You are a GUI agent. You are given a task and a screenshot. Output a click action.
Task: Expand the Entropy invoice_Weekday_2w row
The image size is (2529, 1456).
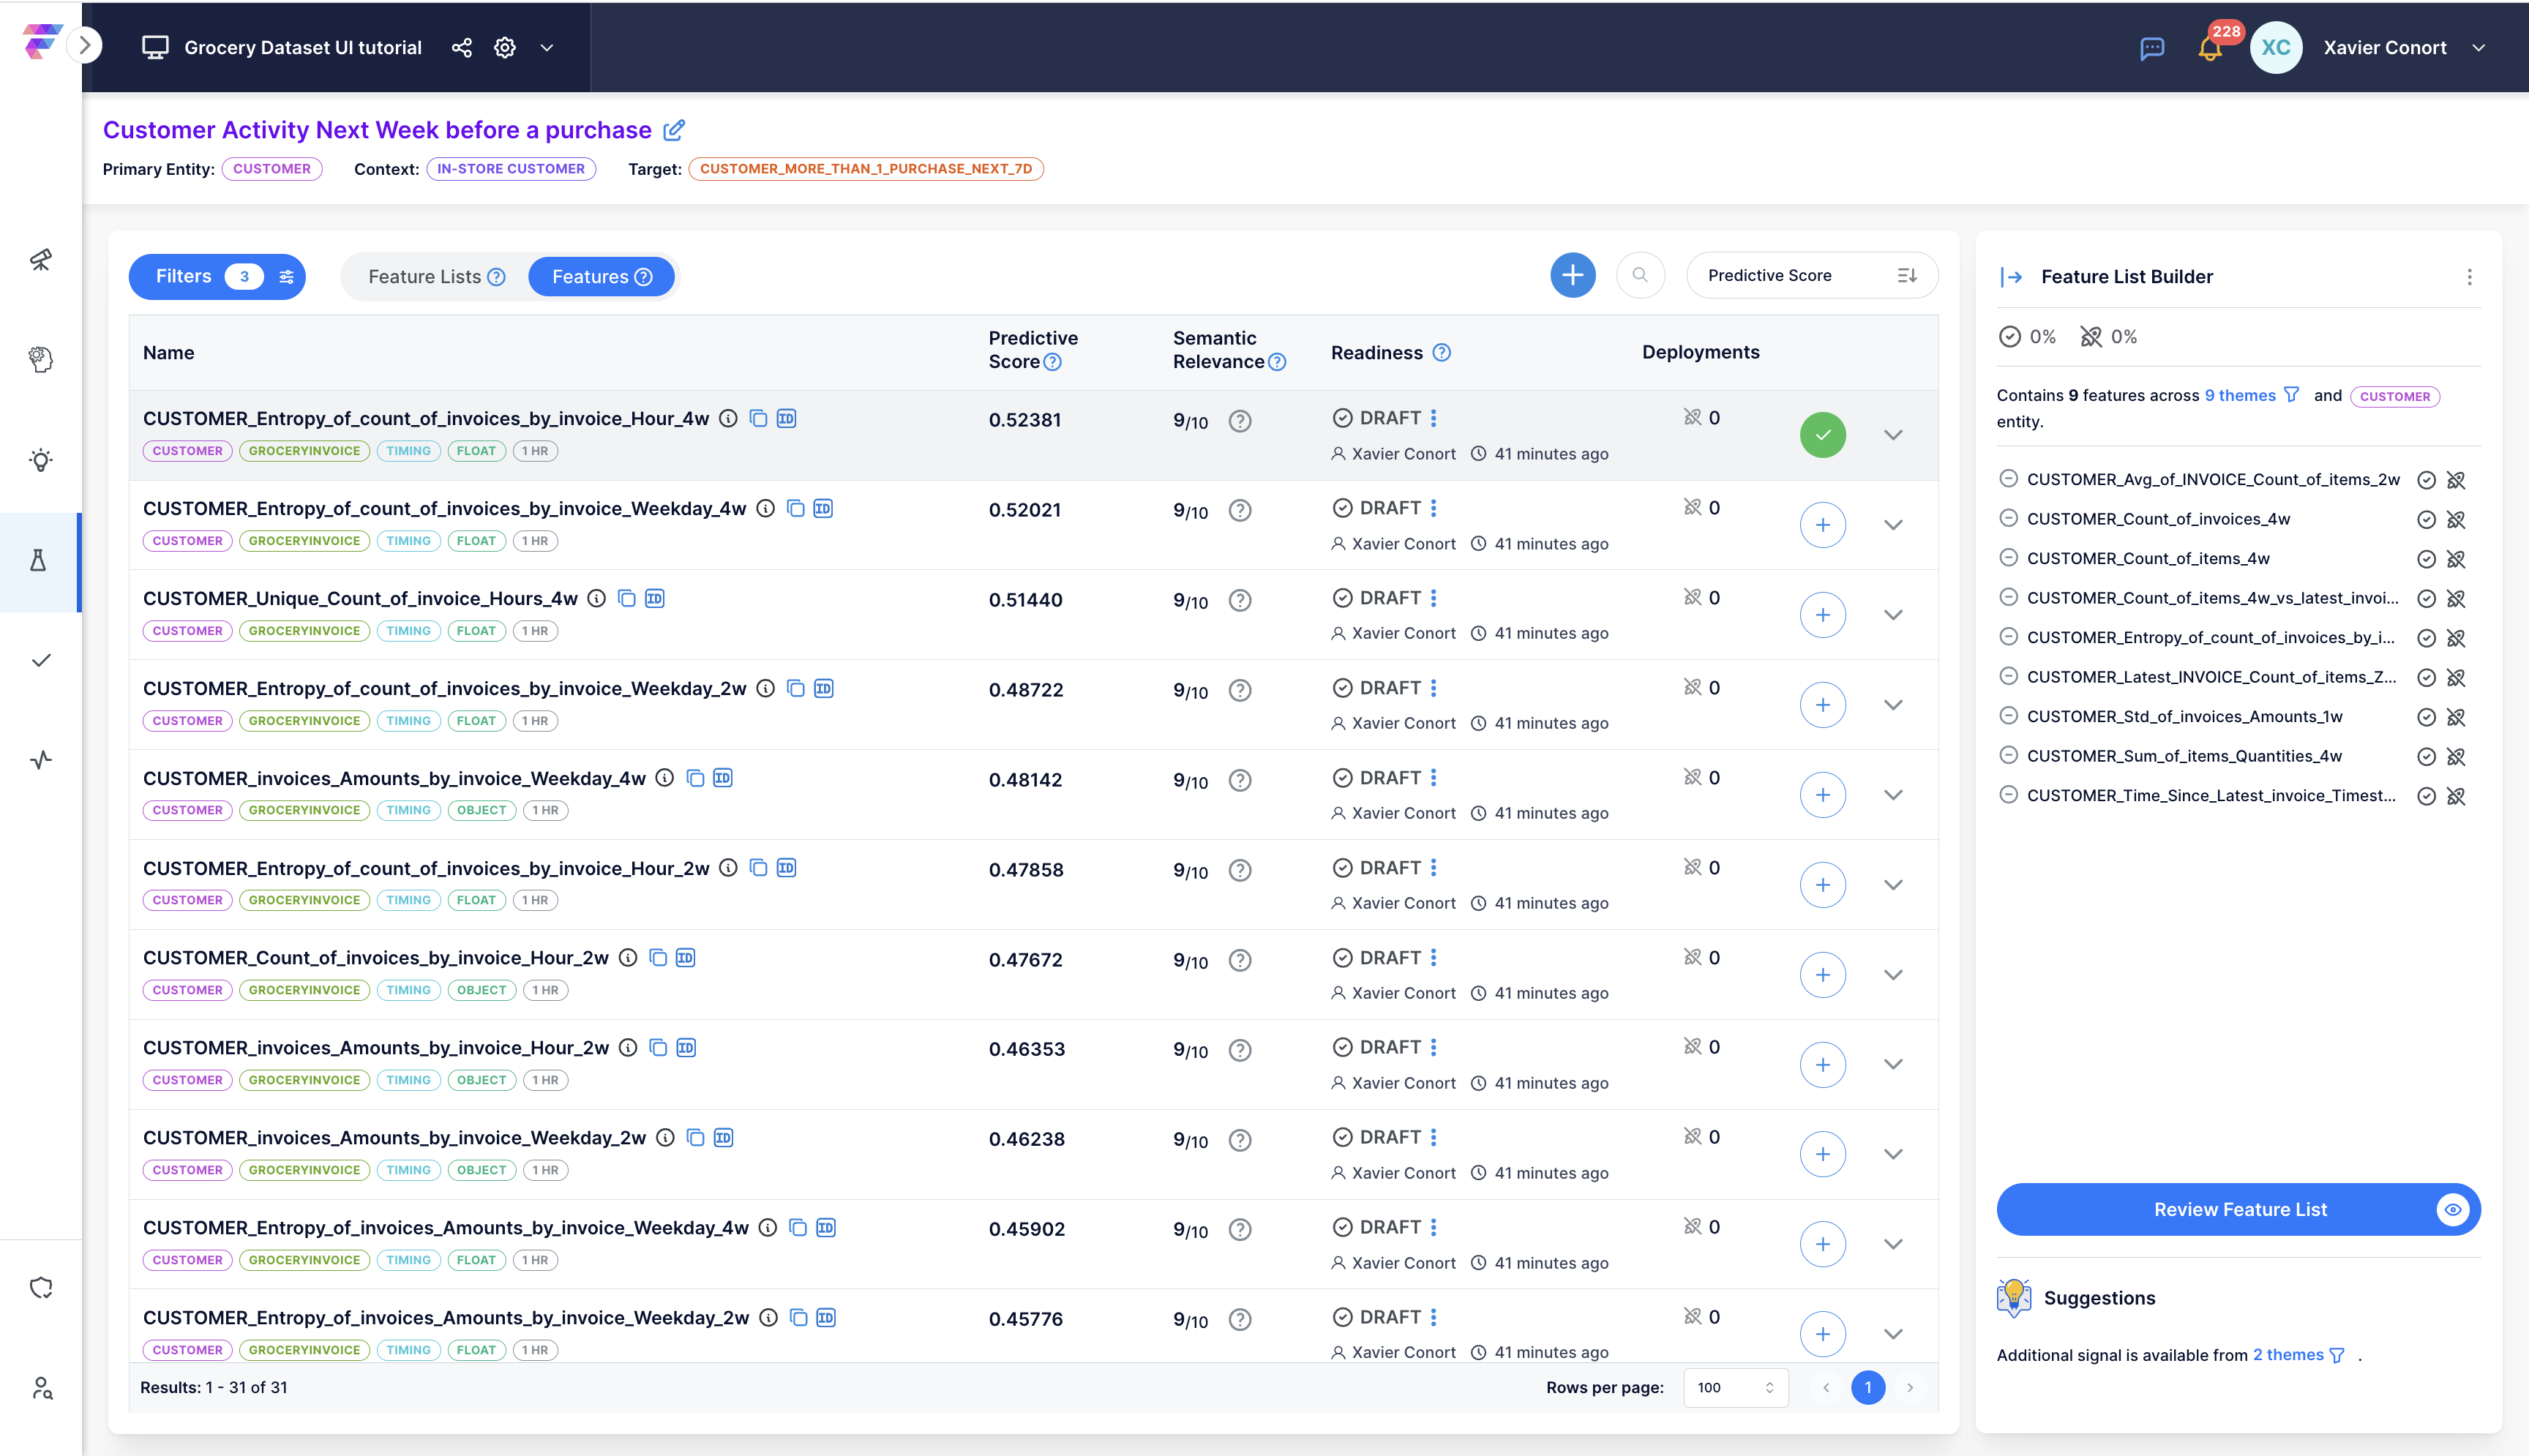pyautogui.click(x=1893, y=705)
